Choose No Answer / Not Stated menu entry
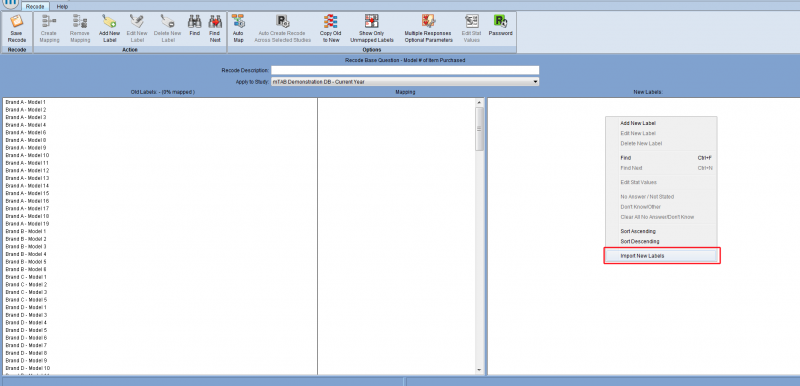 coord(661,197)
